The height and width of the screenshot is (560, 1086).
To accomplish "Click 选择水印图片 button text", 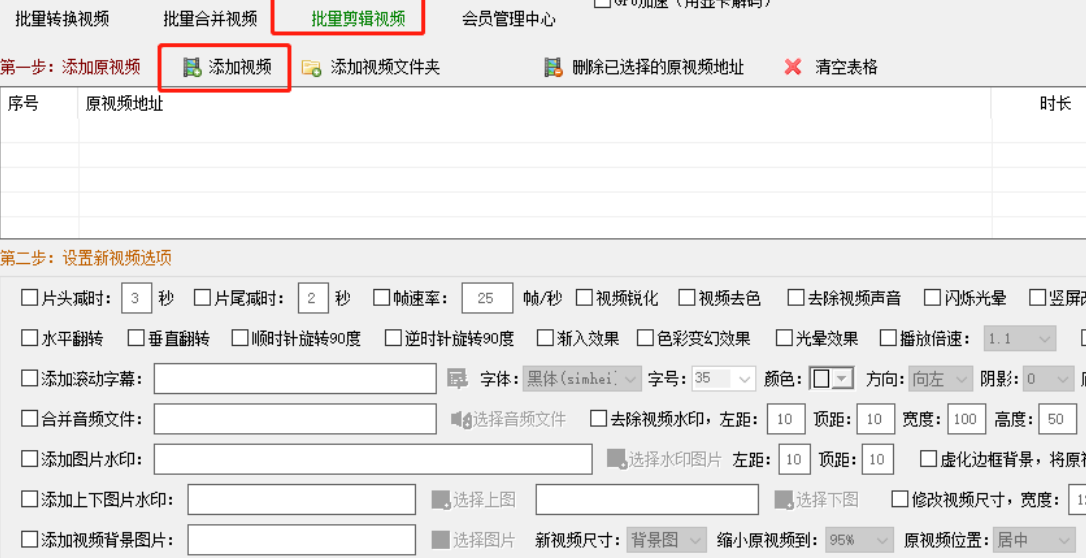I will coord(675,459).
